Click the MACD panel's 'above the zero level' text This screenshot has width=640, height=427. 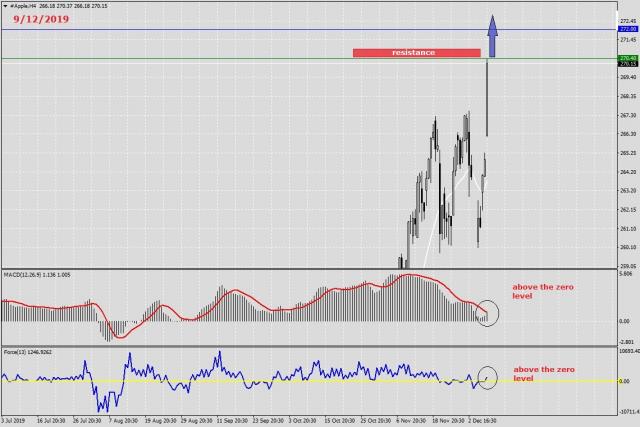(x=542, y=291)
